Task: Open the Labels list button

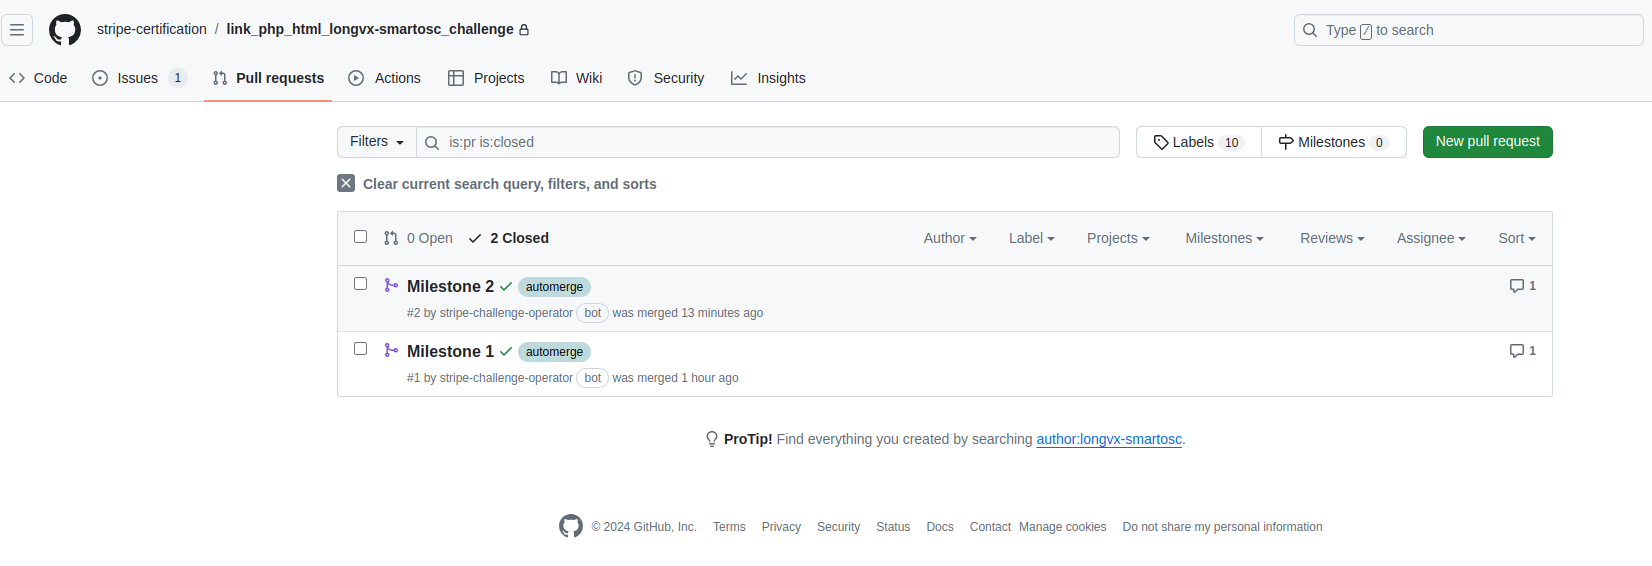Action: coord(1199,142)
